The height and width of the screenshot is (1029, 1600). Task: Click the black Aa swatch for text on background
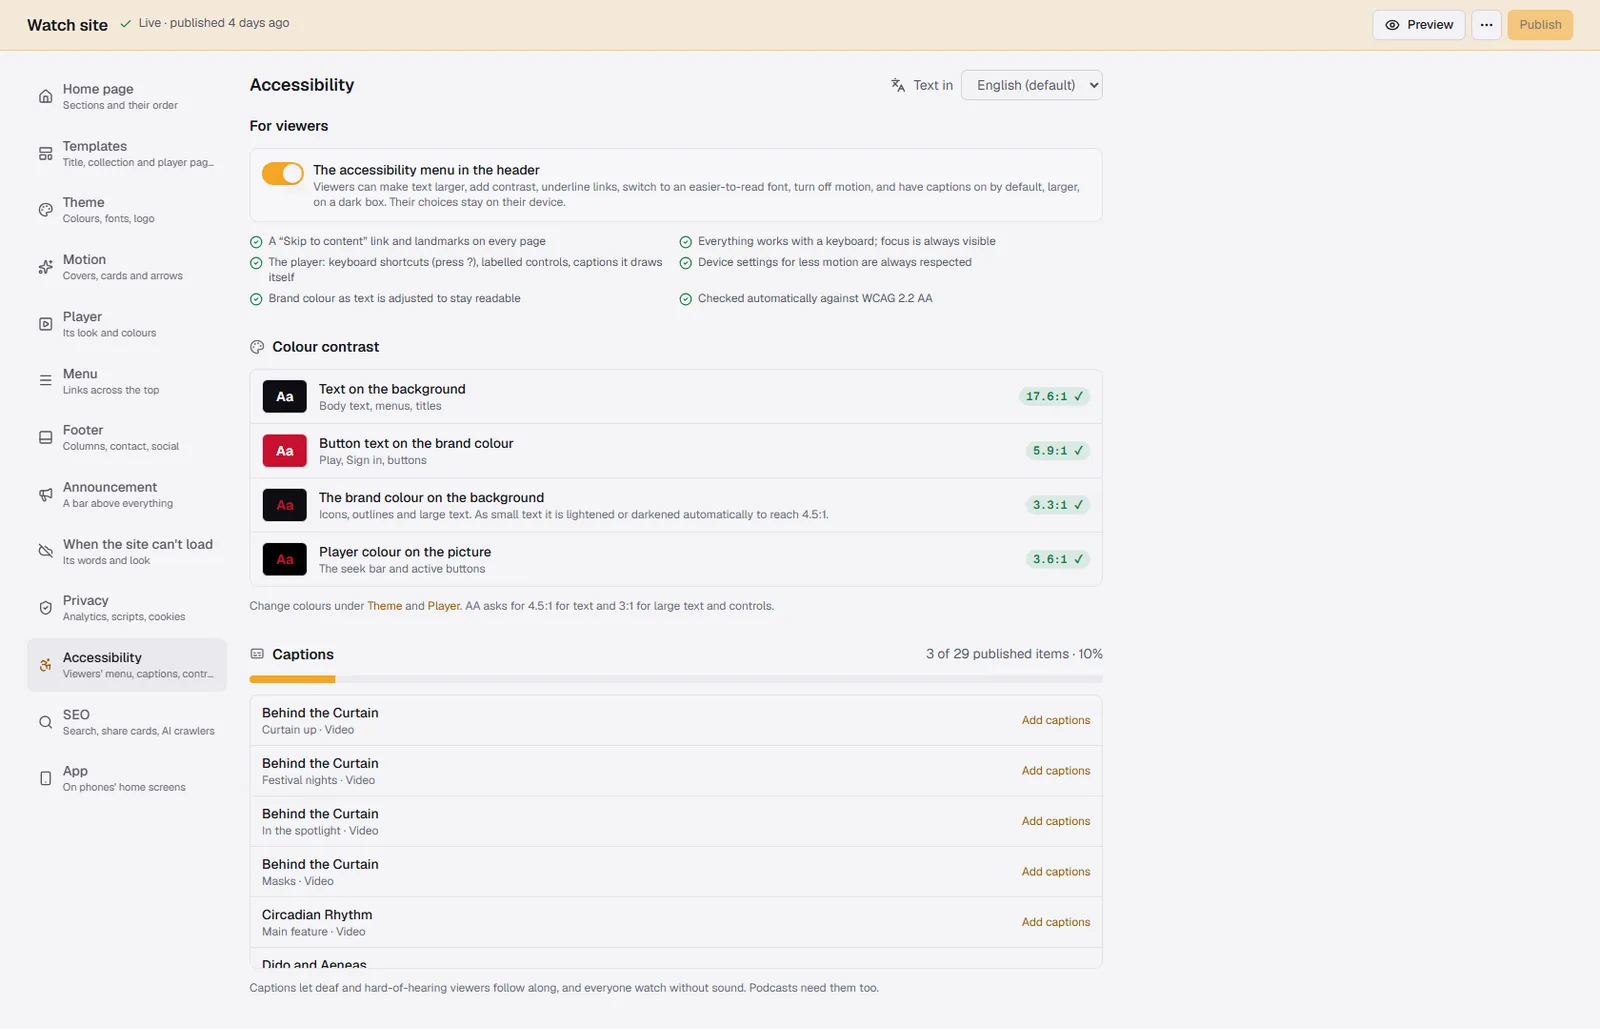[x=285, y=397]
